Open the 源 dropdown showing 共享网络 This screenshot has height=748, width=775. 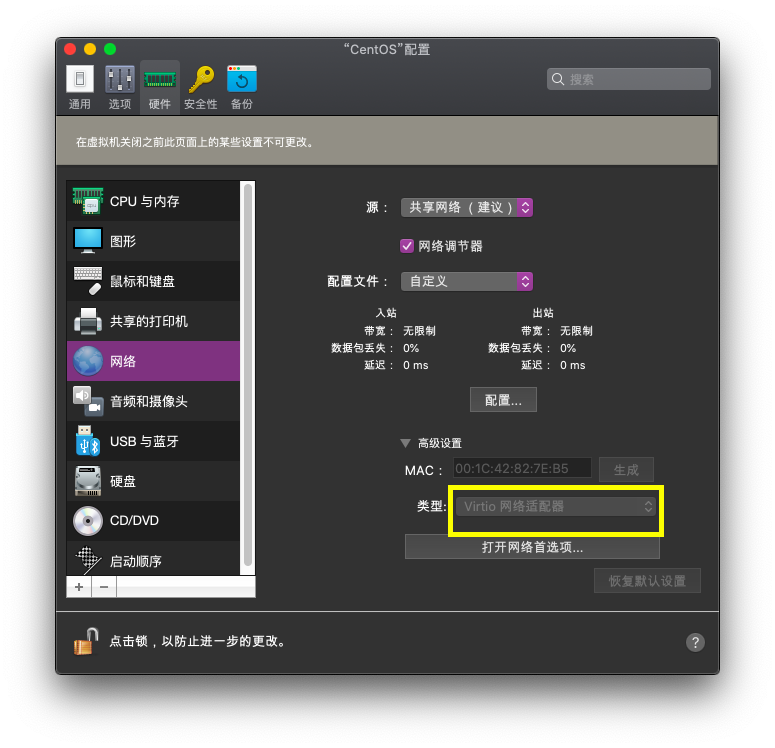tap(467, 207)
